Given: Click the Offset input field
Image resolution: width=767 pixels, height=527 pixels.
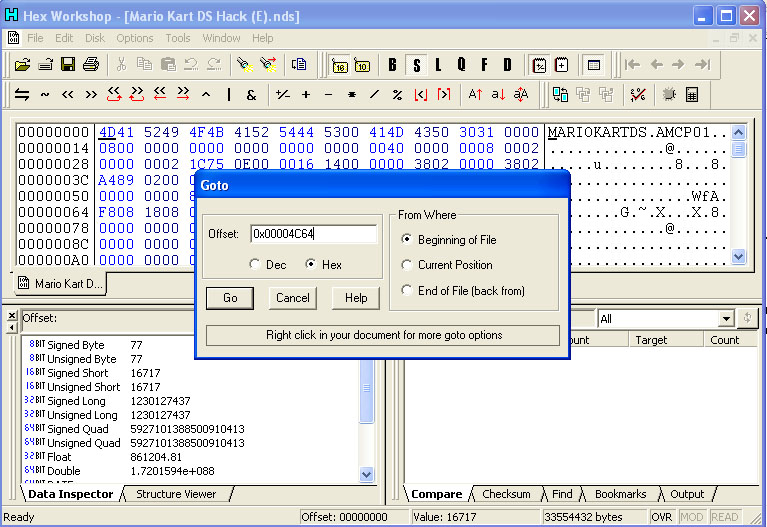Looking at the screenshot, I should pyautogui.click(x=314, y=234).
